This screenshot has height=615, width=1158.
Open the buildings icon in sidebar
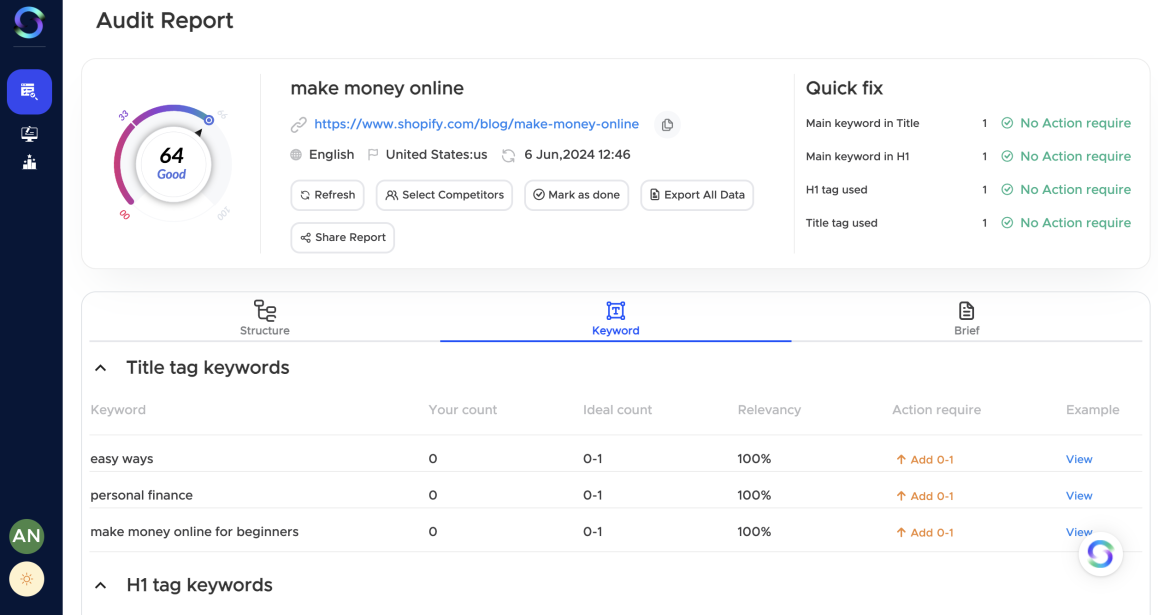(30, 162)
